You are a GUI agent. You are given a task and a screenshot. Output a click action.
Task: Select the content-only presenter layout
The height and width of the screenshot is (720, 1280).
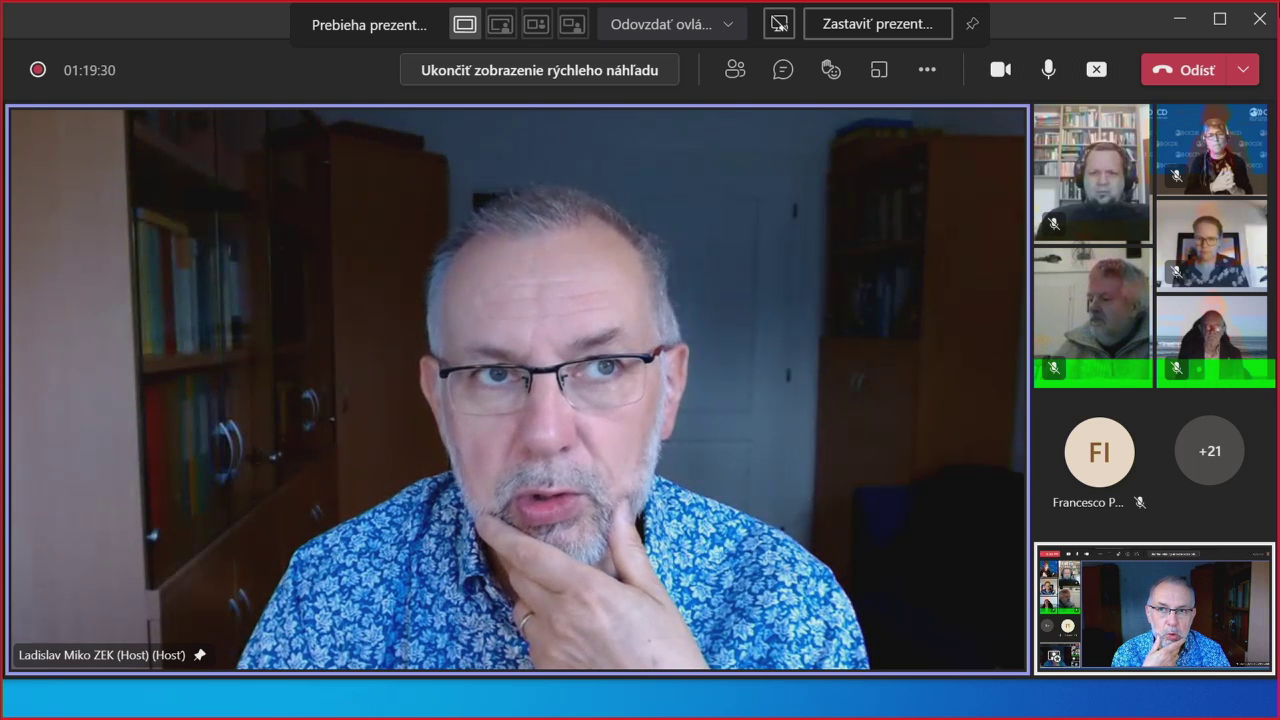click(465, 24)
